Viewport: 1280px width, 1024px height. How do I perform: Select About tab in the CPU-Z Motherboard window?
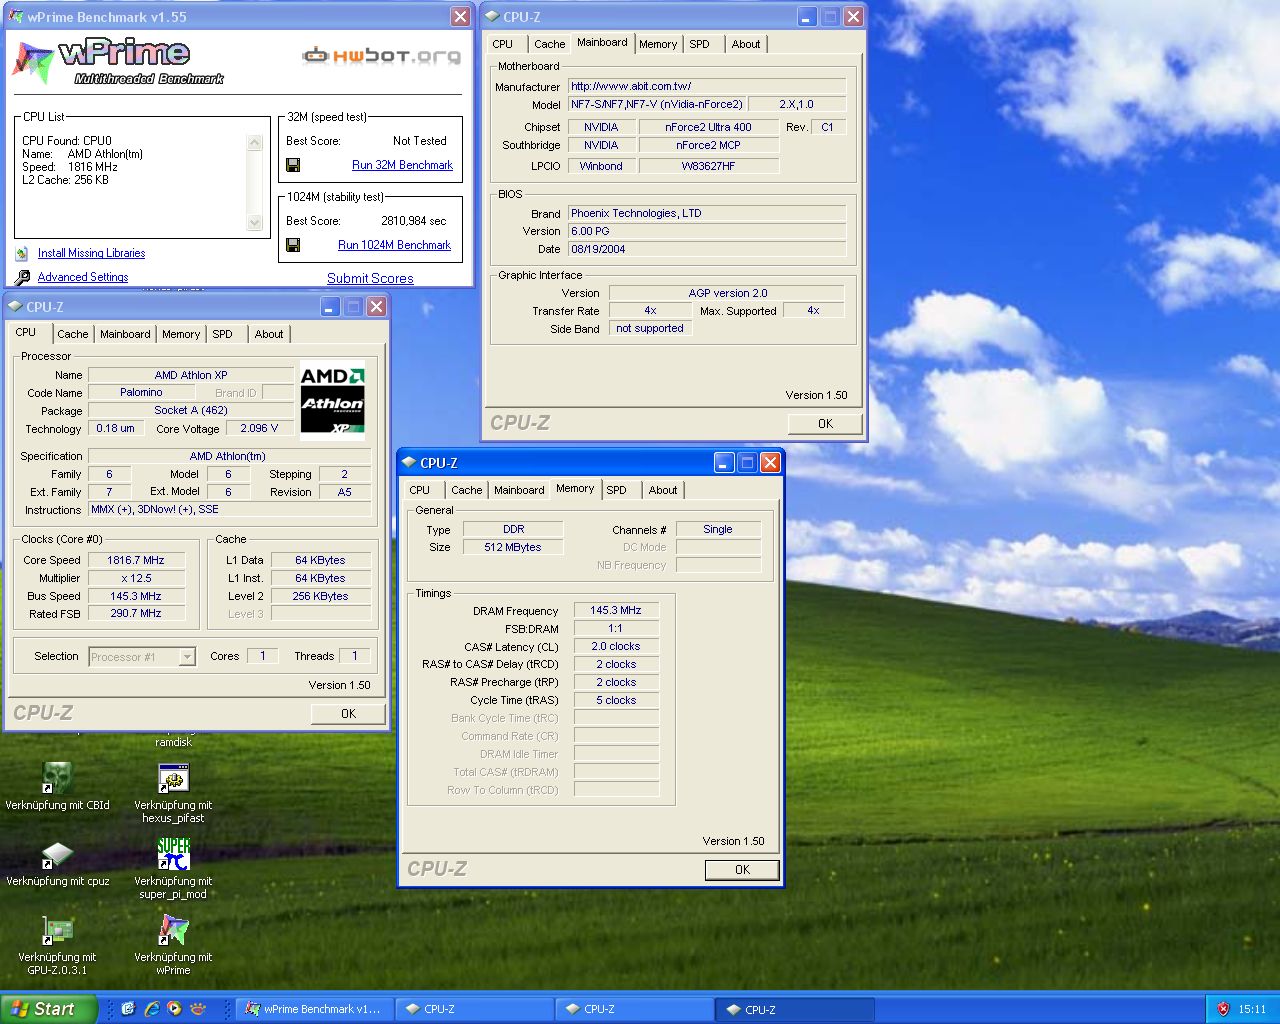pyautogui.click(x=746, y=44)
